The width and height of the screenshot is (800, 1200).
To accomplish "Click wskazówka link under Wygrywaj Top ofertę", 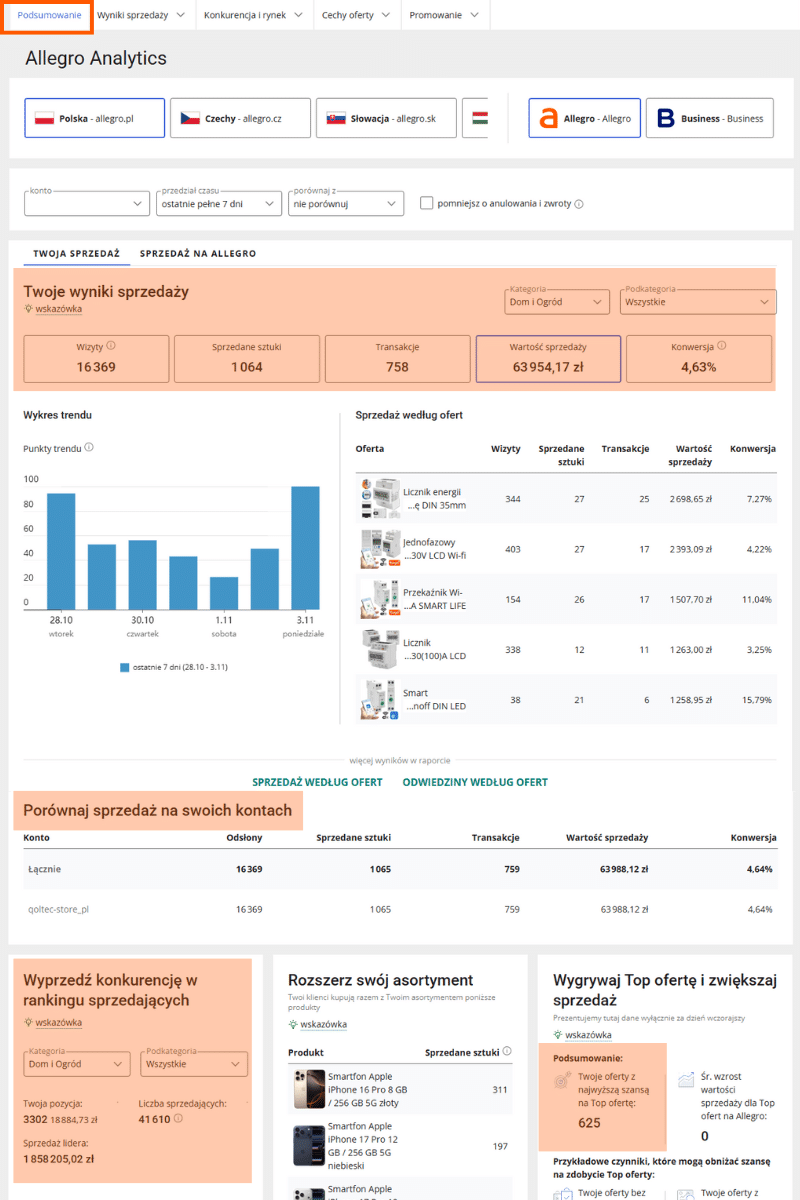I will [589, 1035].
